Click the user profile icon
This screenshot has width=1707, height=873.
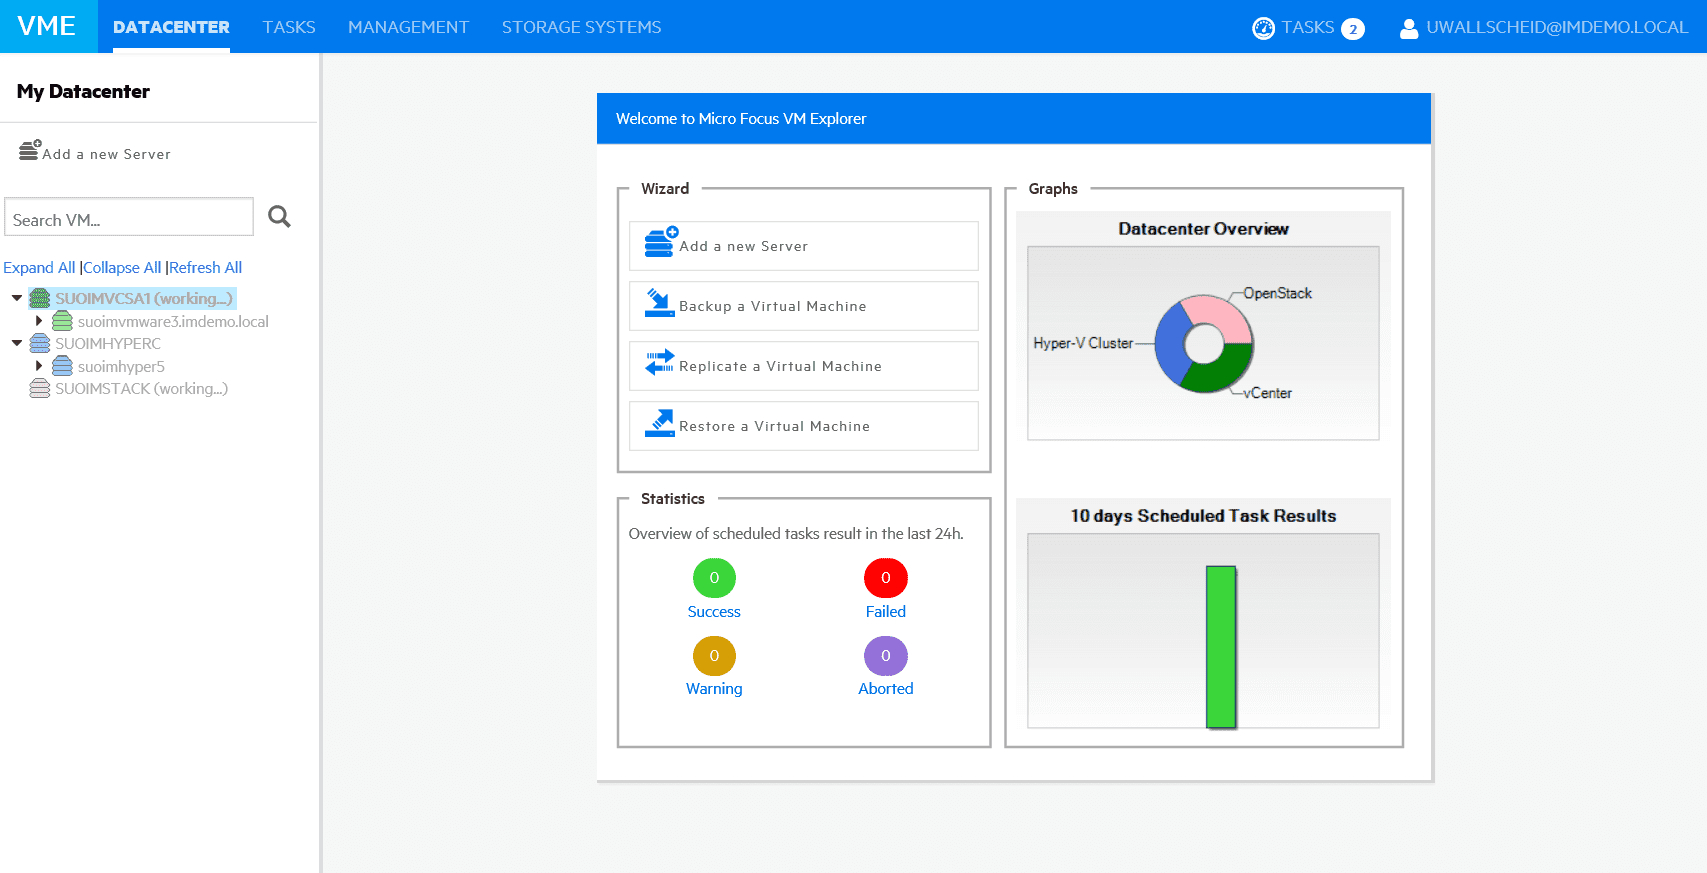(1409, 28)
